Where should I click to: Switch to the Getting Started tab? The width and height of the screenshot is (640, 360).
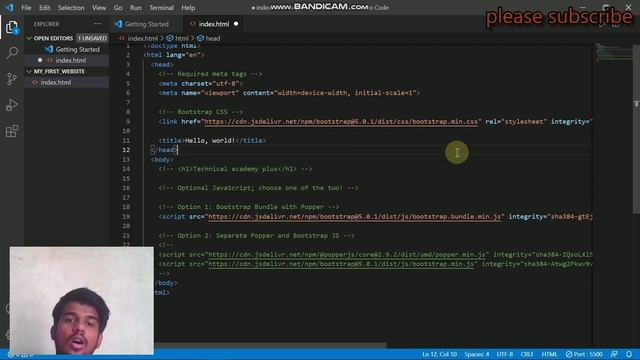point(146,24)
